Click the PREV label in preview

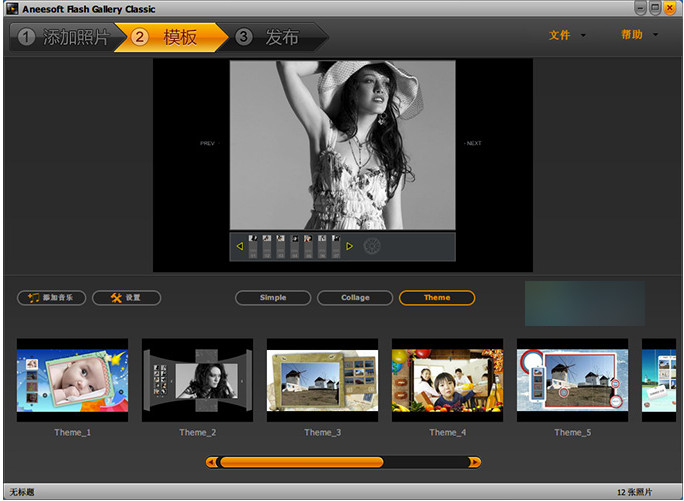click(x=207, y=143)
